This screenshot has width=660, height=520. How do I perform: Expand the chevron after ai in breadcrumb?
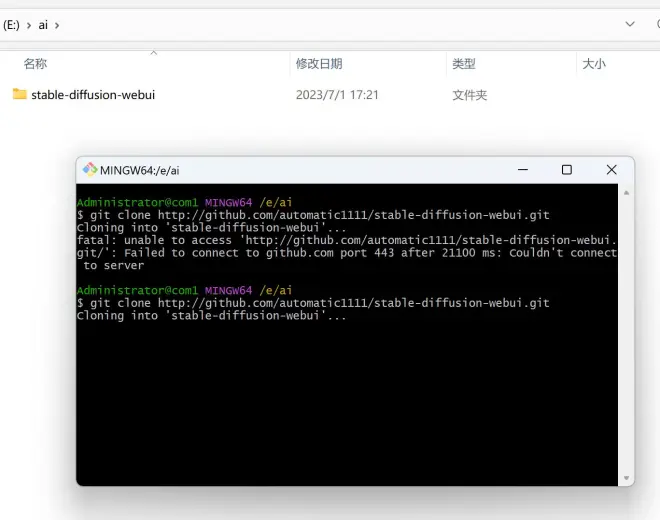point(57,25)
